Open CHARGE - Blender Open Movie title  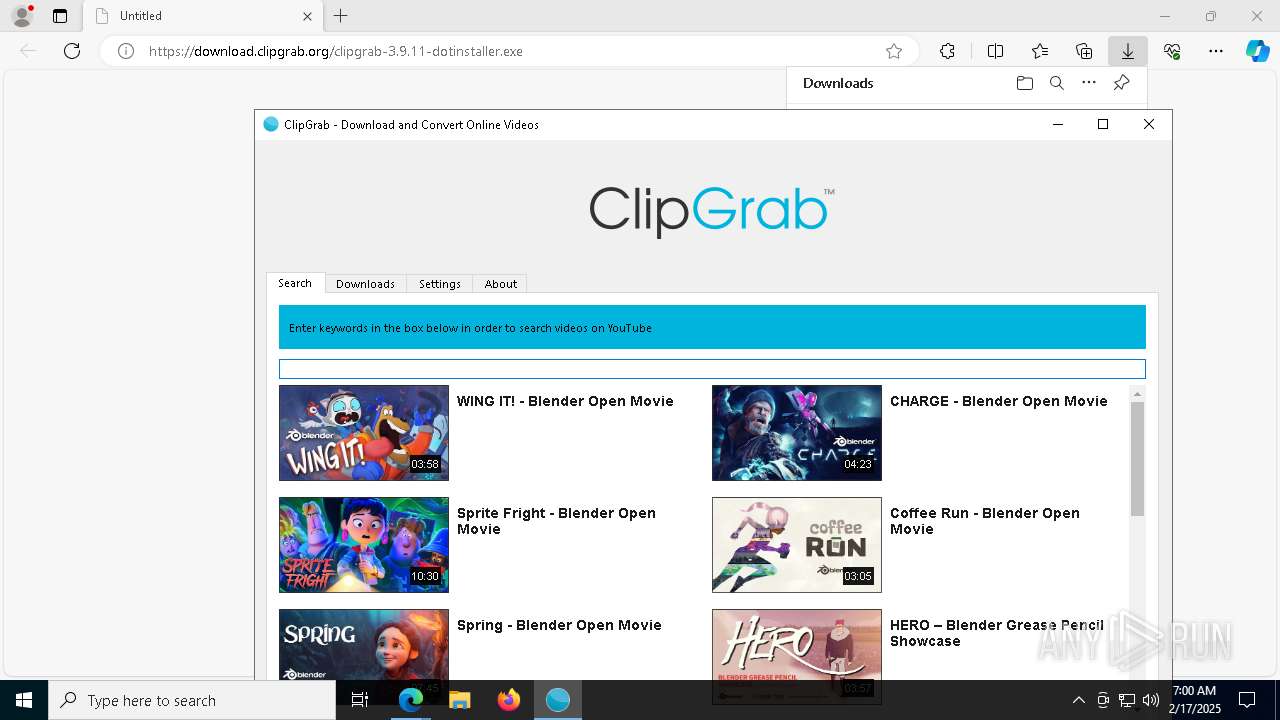click(999, 401)
